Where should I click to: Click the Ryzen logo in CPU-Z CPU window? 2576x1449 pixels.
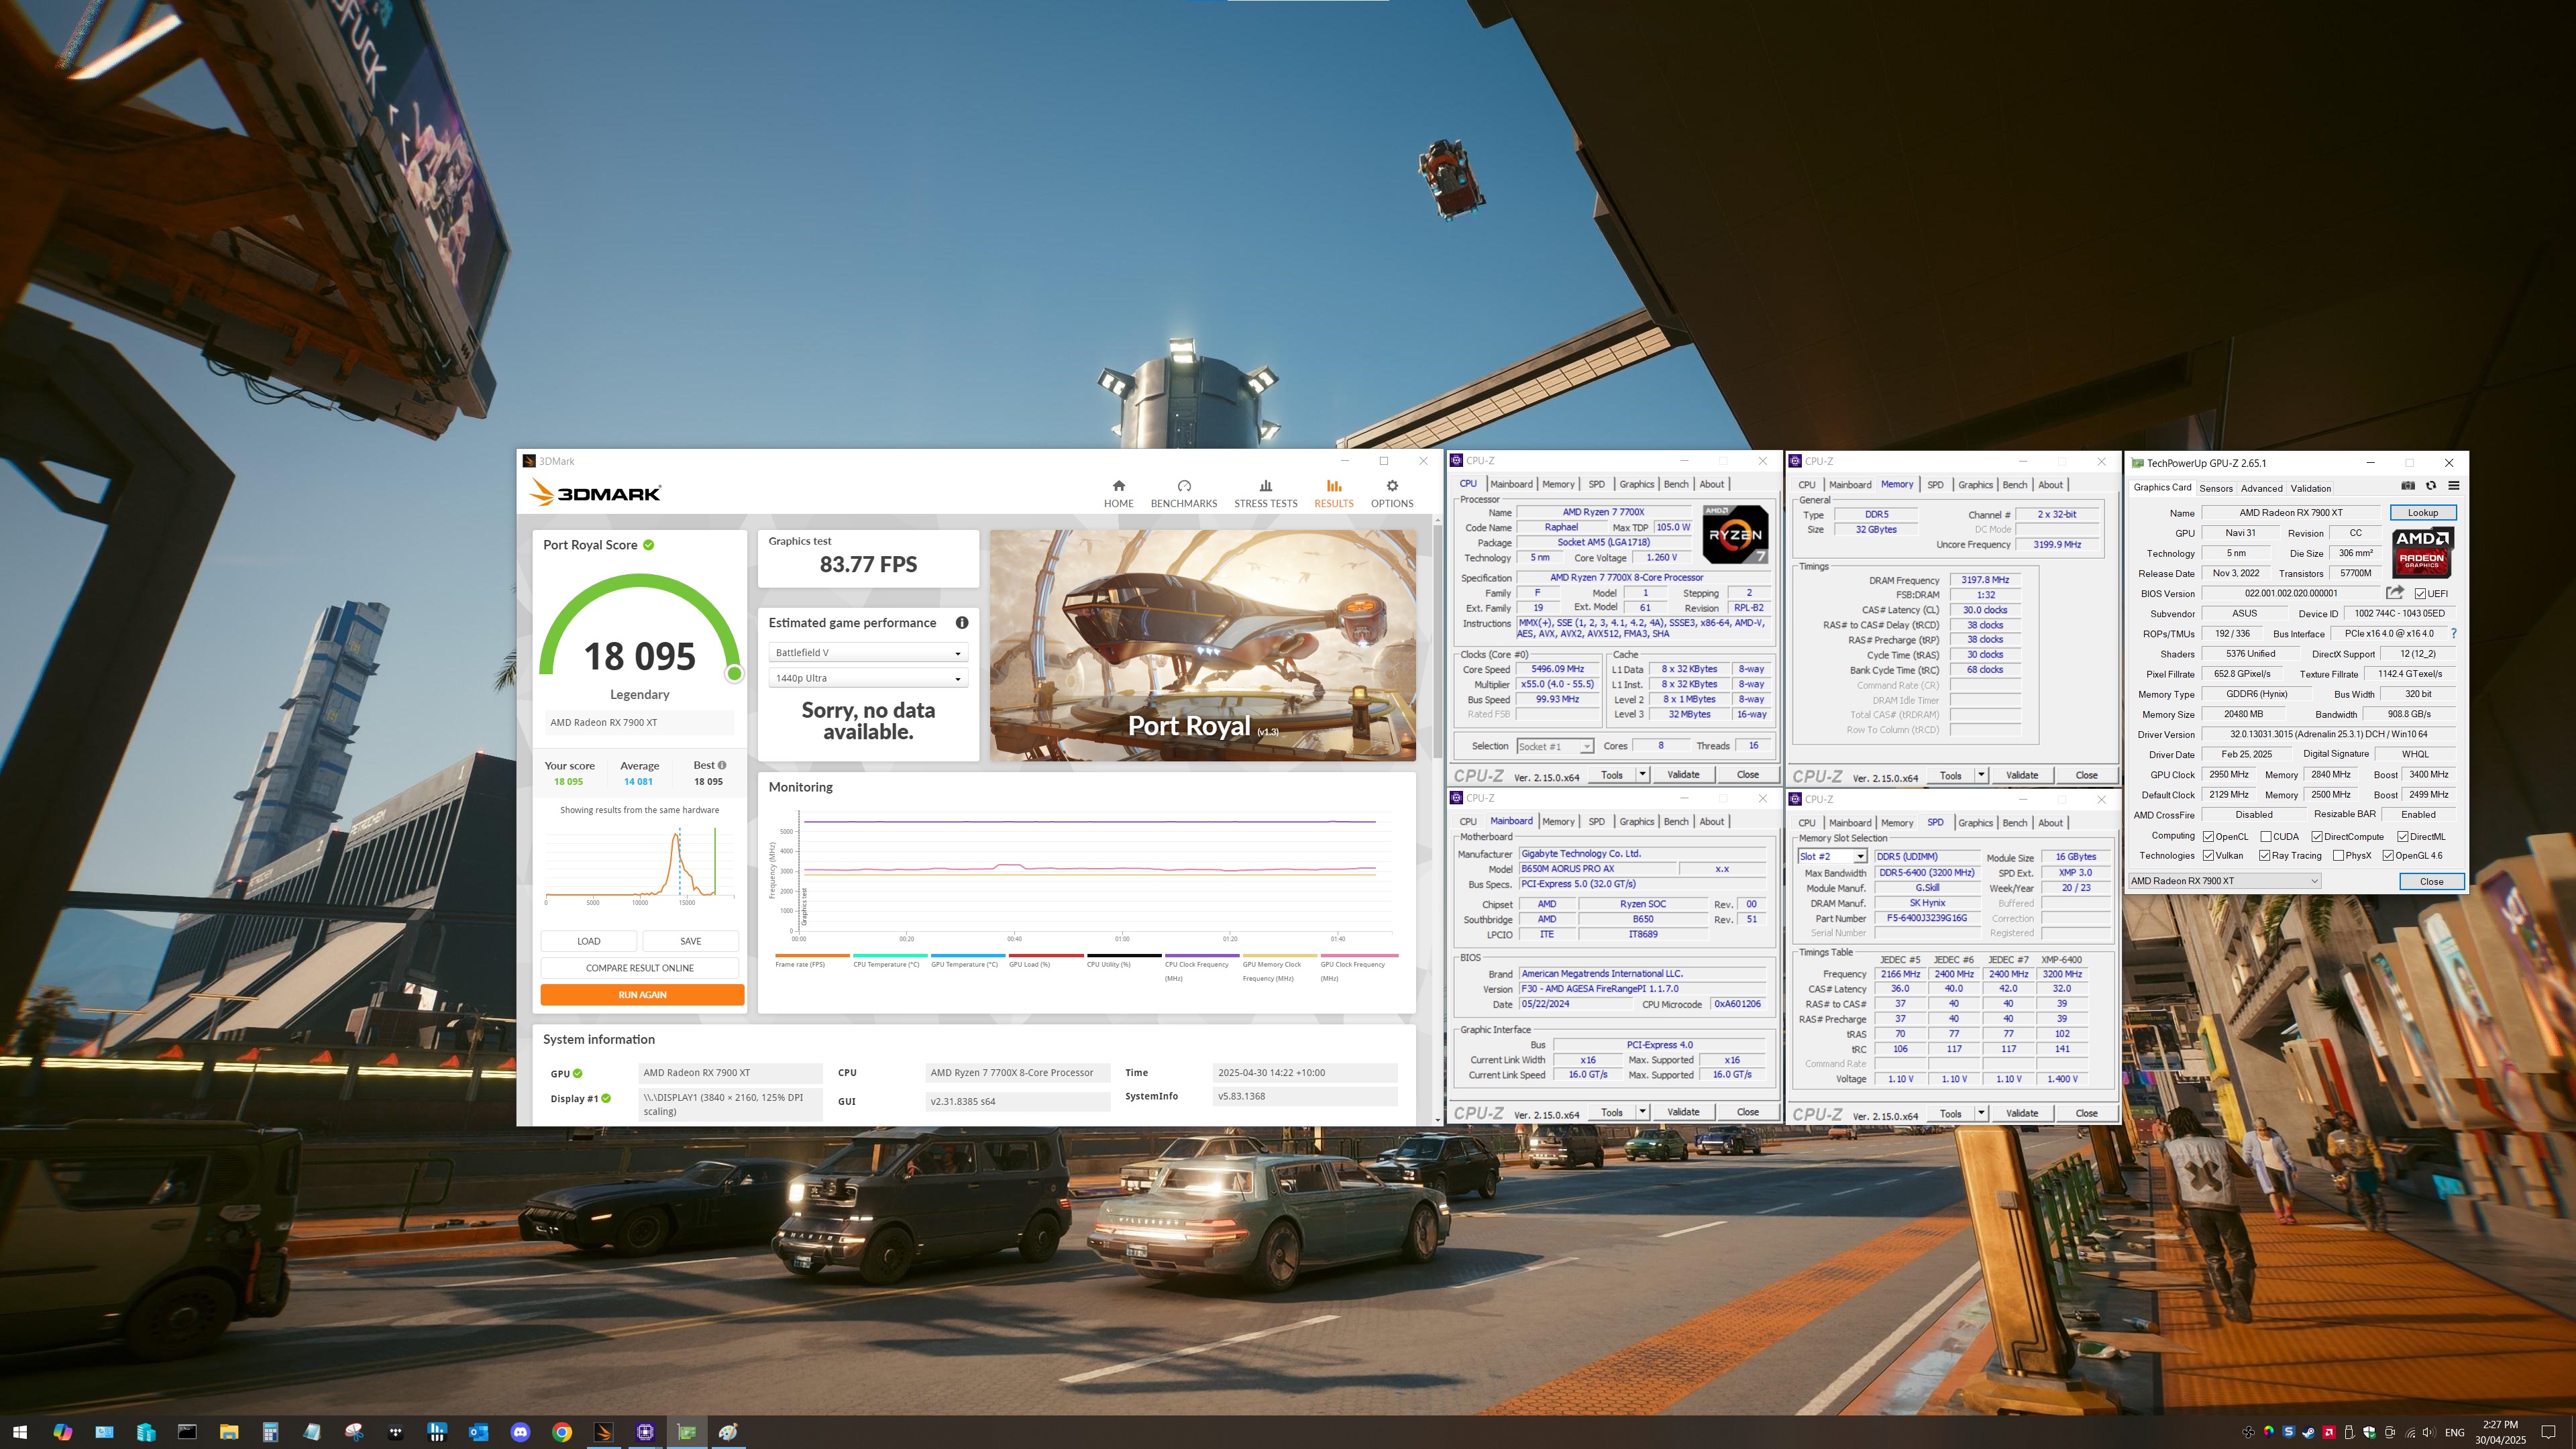coord(1735,534)
